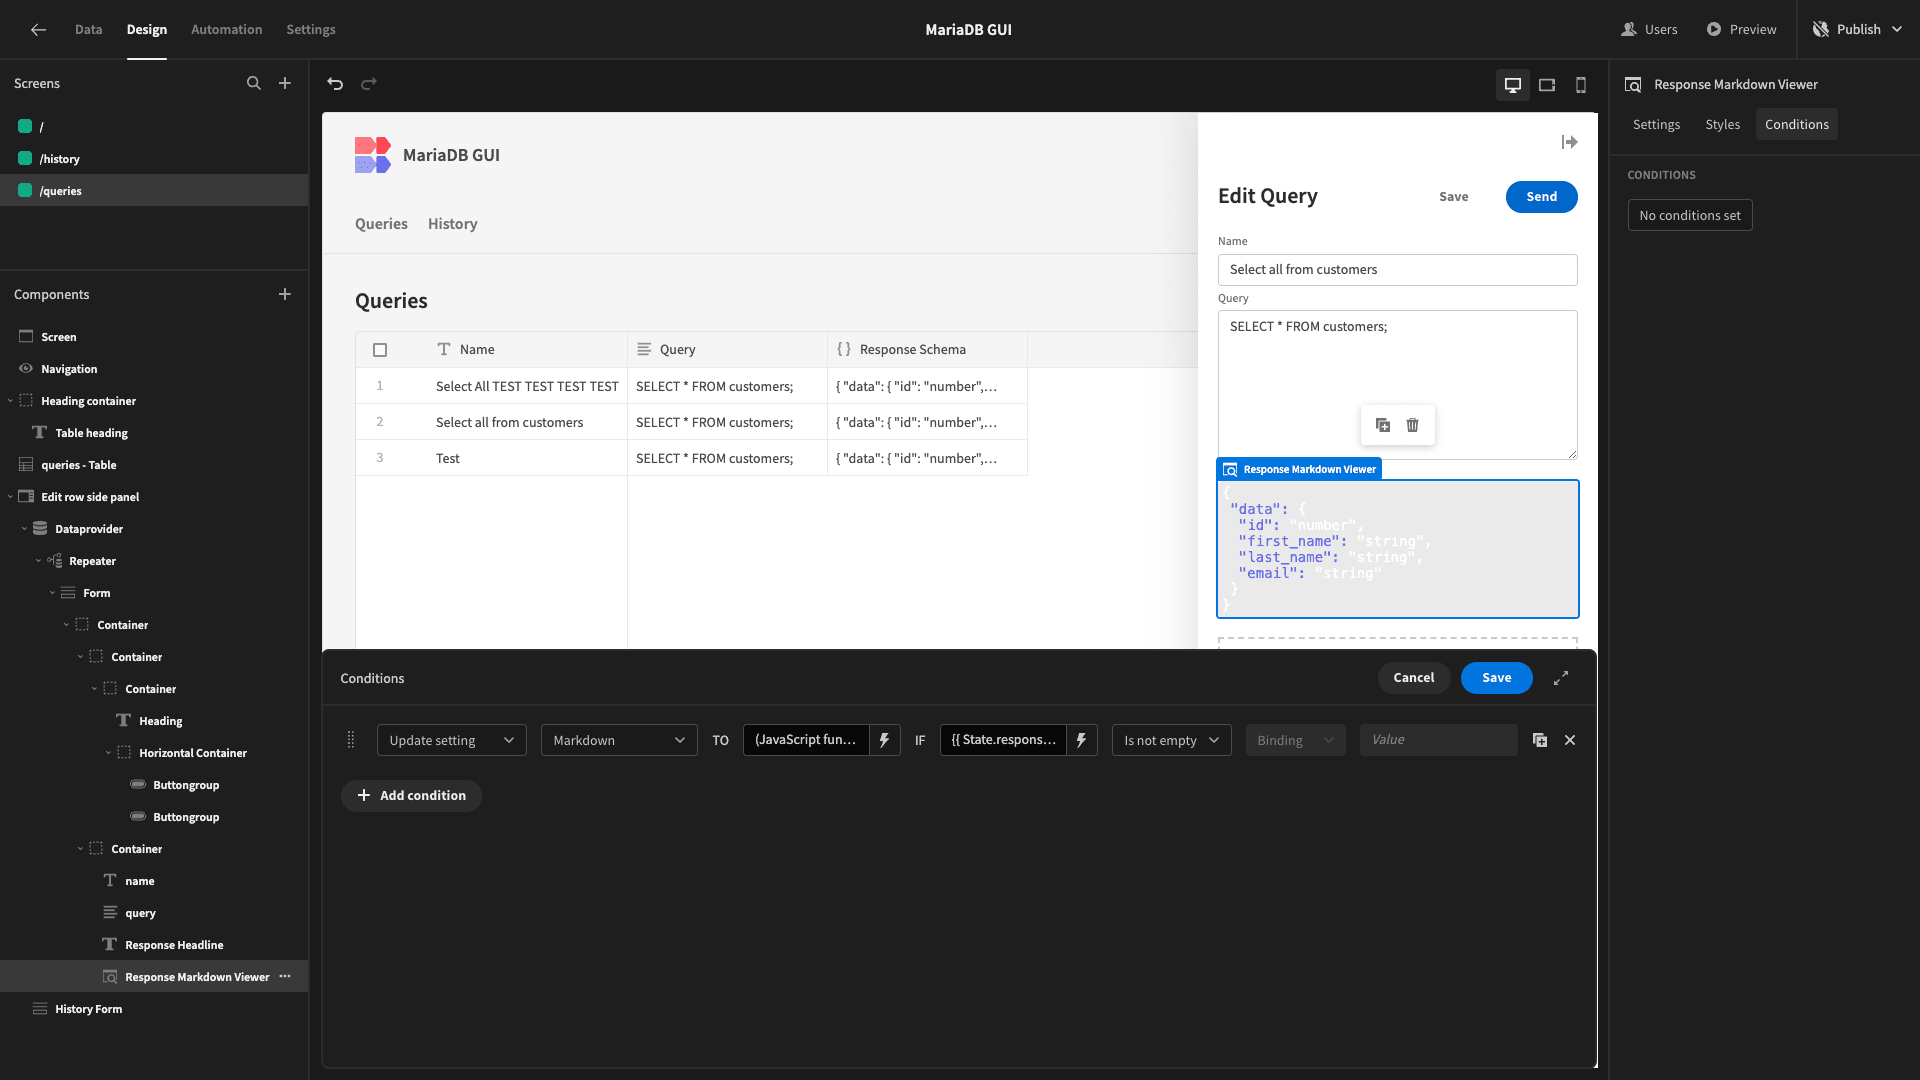This screenshot has width=1920, height=1080.
Task: Collapse the Horizontal Container tree node
Action: coord(109,753)
